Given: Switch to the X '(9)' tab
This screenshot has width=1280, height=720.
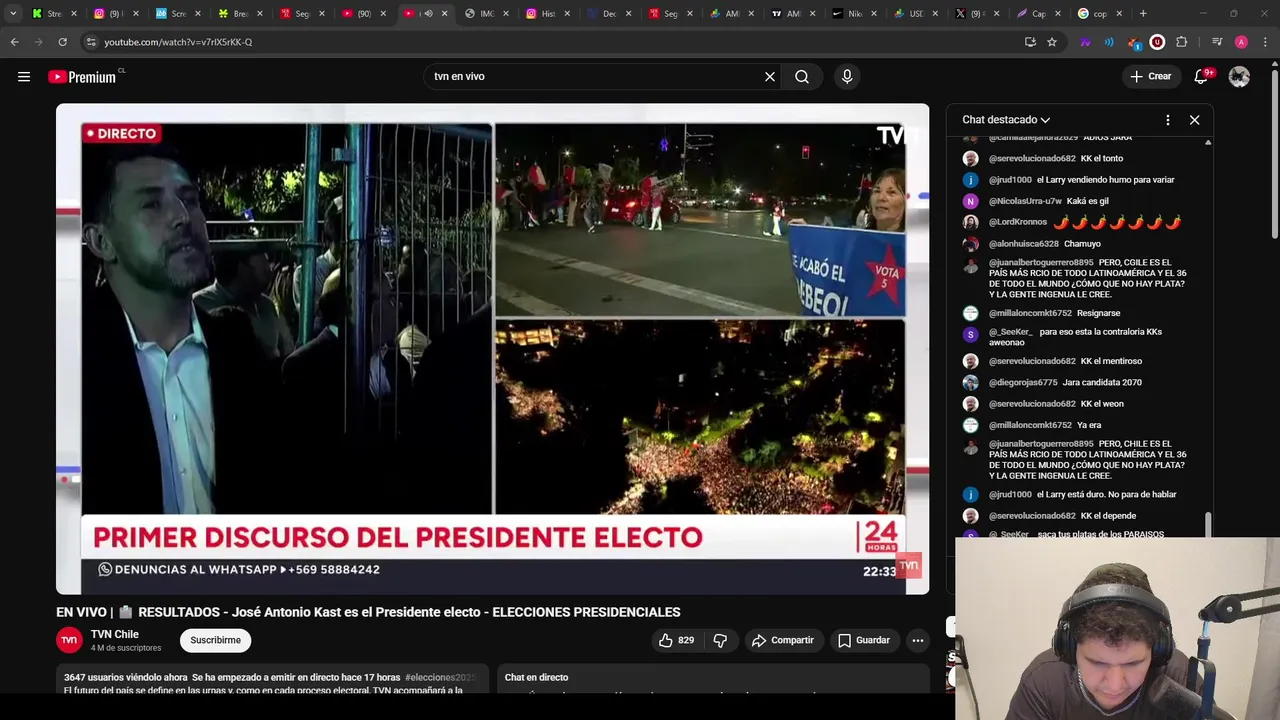Looking at the screenshot, I should 975,14.
